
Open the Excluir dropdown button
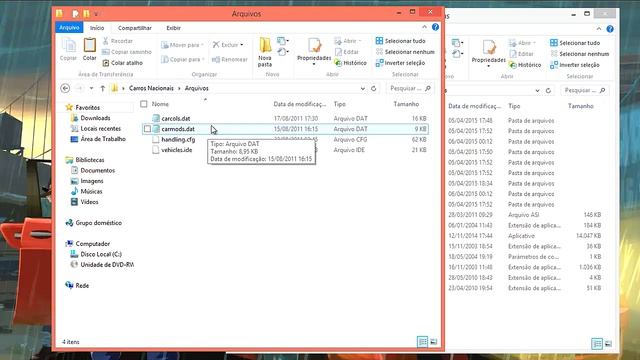pos(228,44)
